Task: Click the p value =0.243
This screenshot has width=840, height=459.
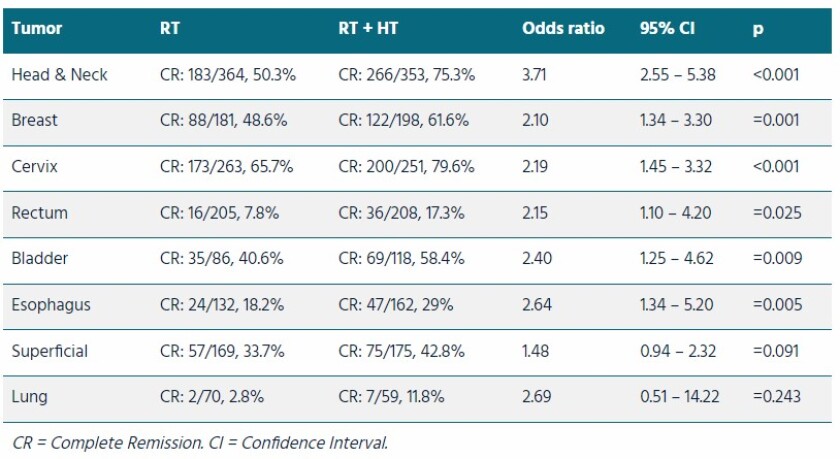Action: click(x=776, y=397)
